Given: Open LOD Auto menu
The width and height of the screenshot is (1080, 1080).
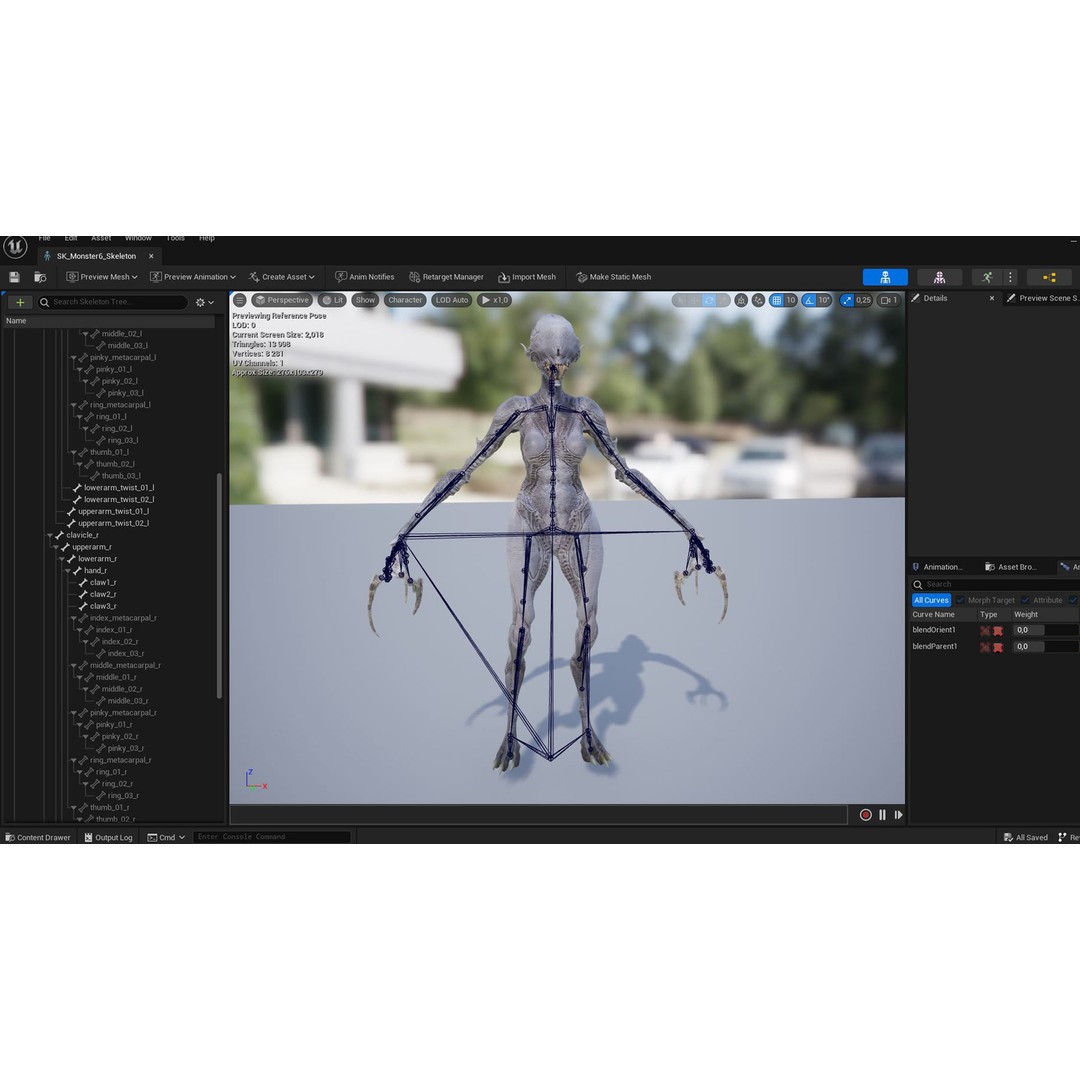Looking at the screenshot, I should tap(452, 300).
